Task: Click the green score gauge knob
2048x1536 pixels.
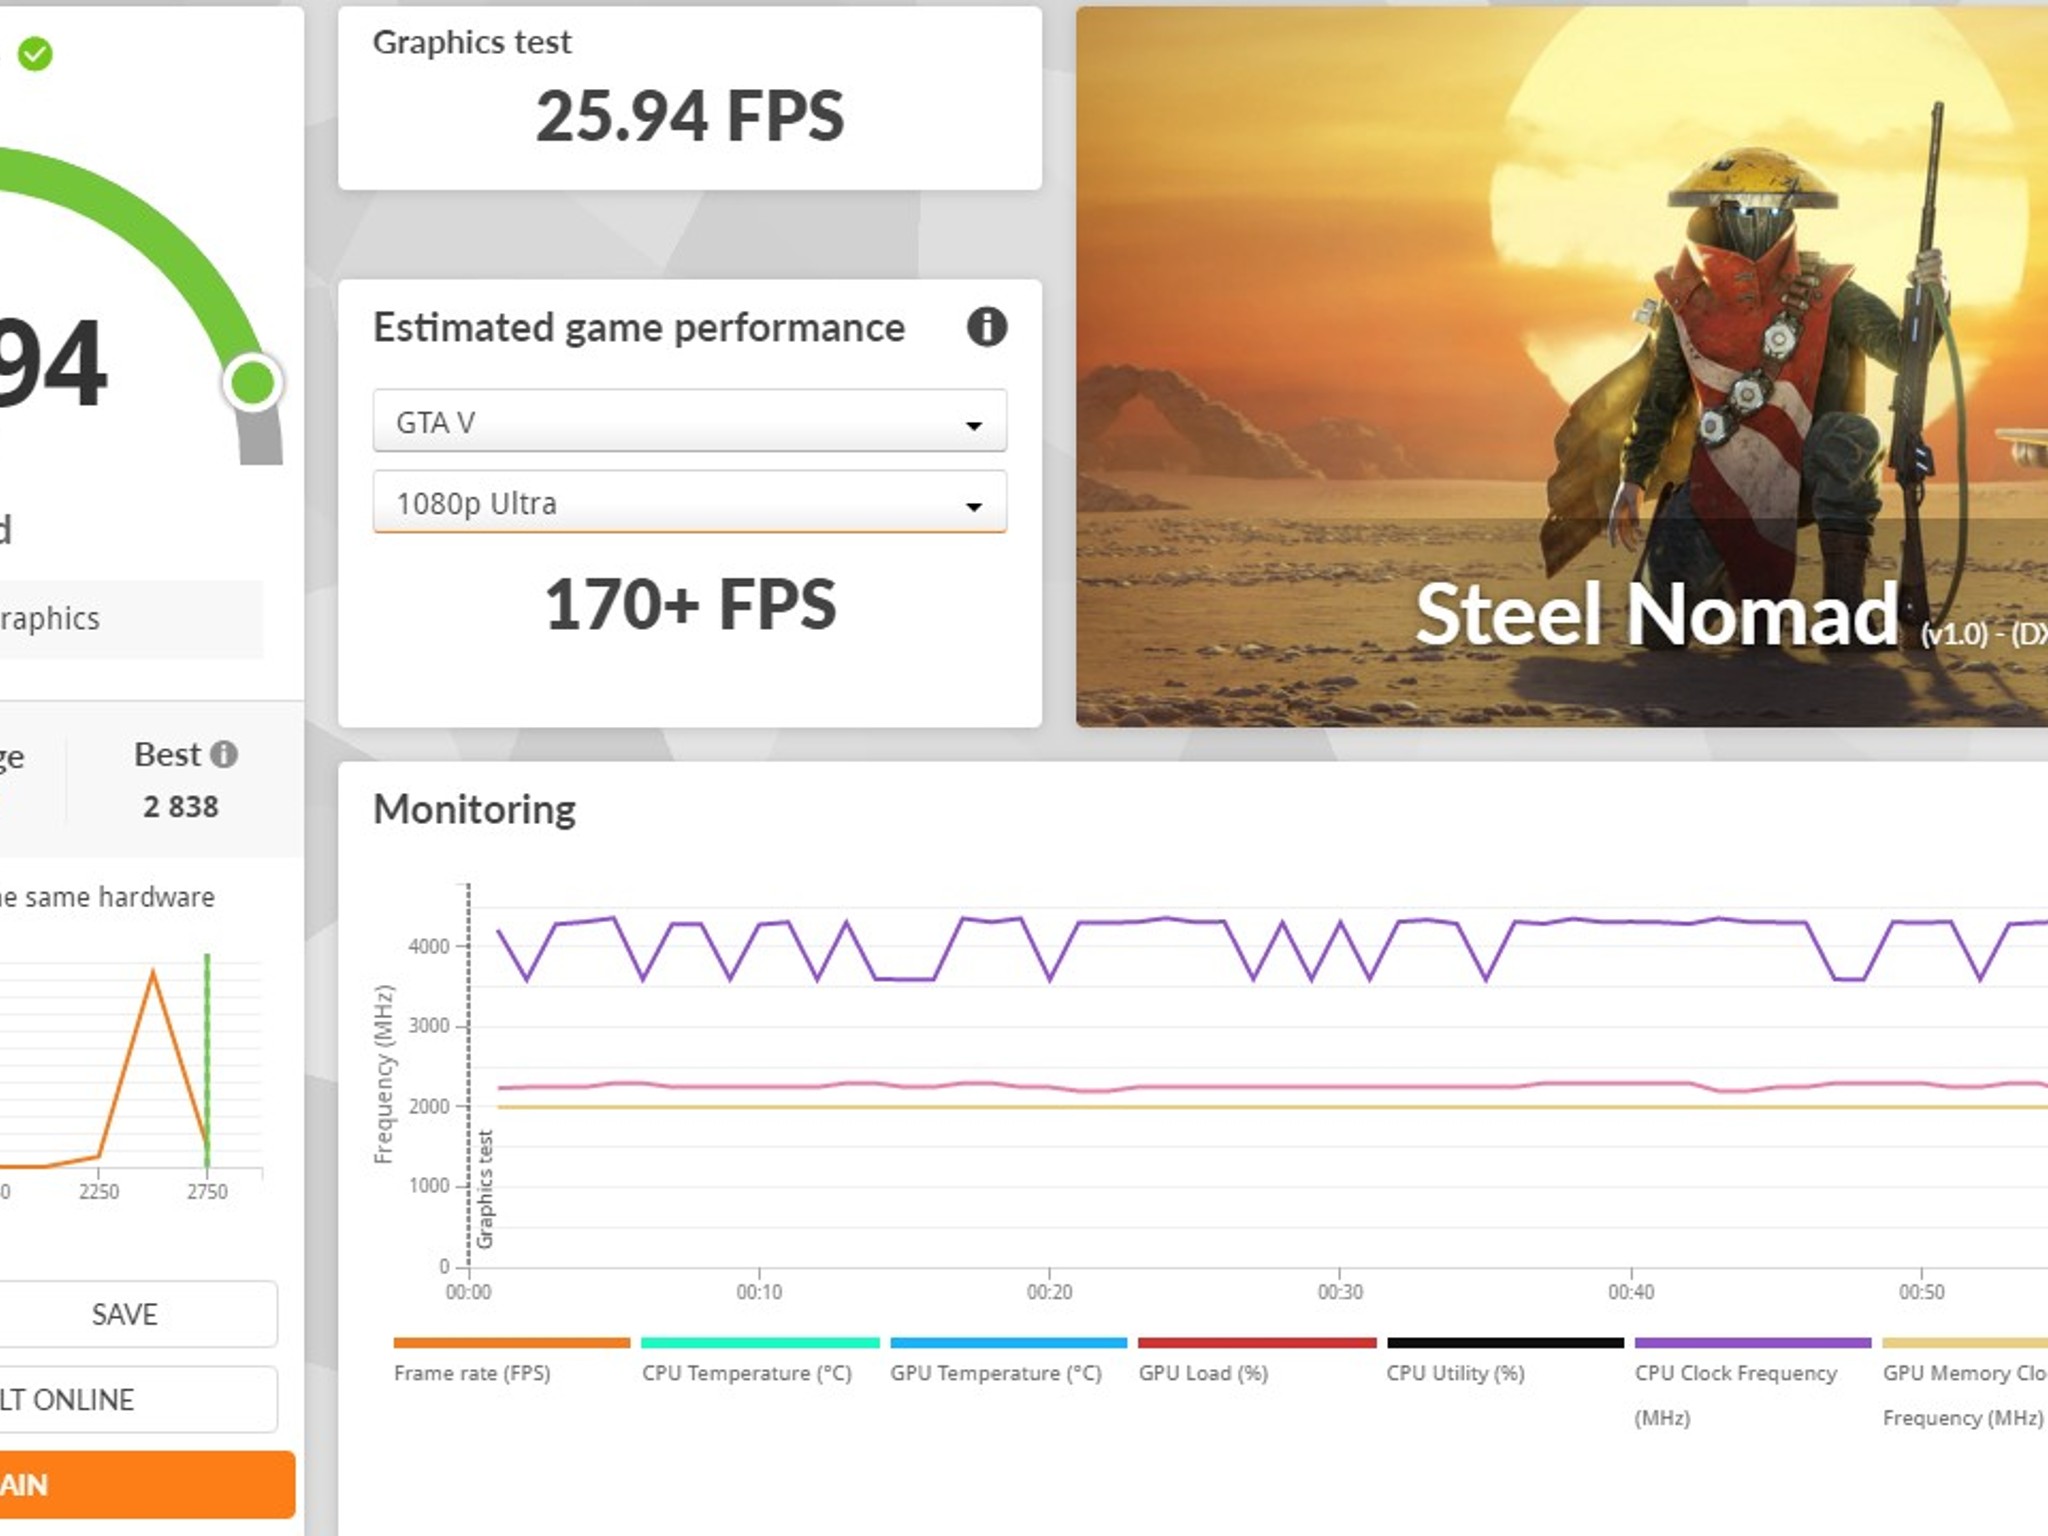Action: pos(252,382)
